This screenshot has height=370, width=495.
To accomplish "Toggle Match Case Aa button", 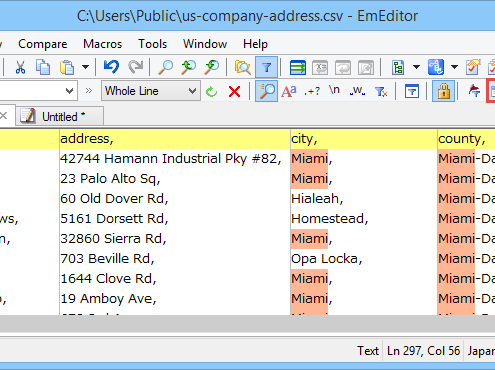I will point(289,91).
